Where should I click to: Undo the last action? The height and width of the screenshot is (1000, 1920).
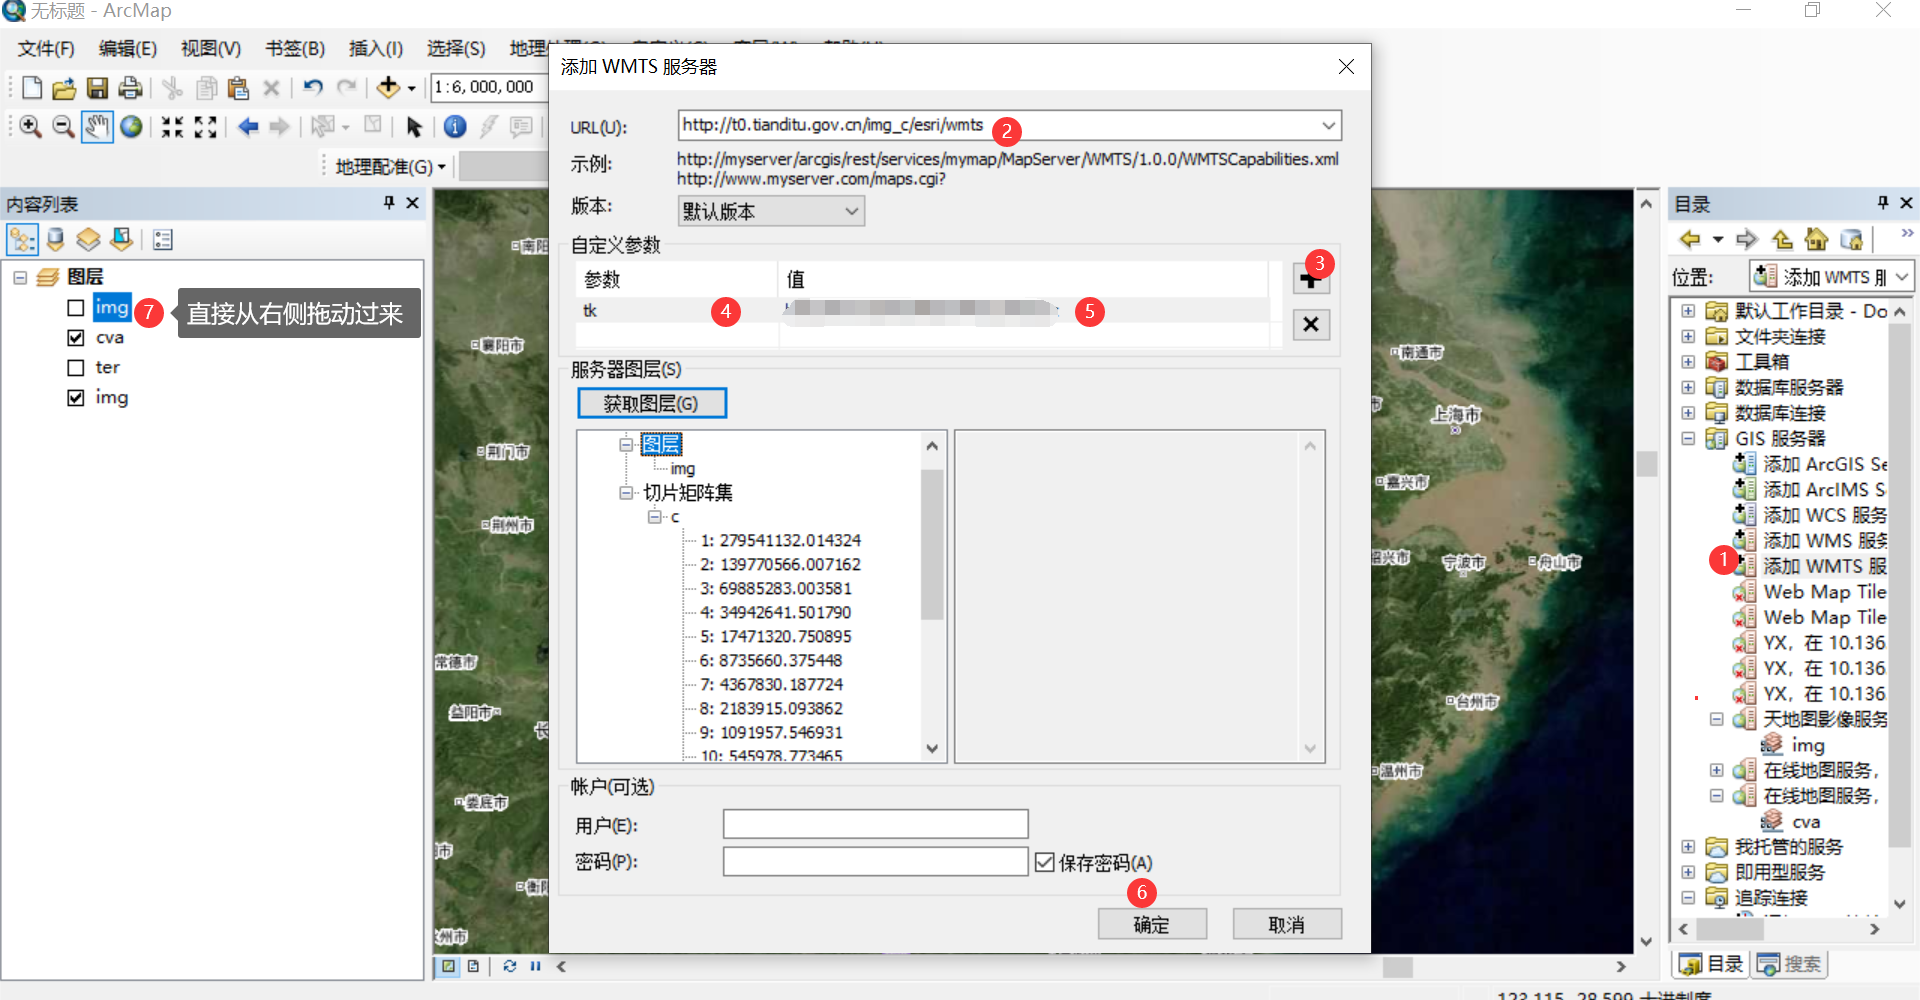(x=313, y=88)
